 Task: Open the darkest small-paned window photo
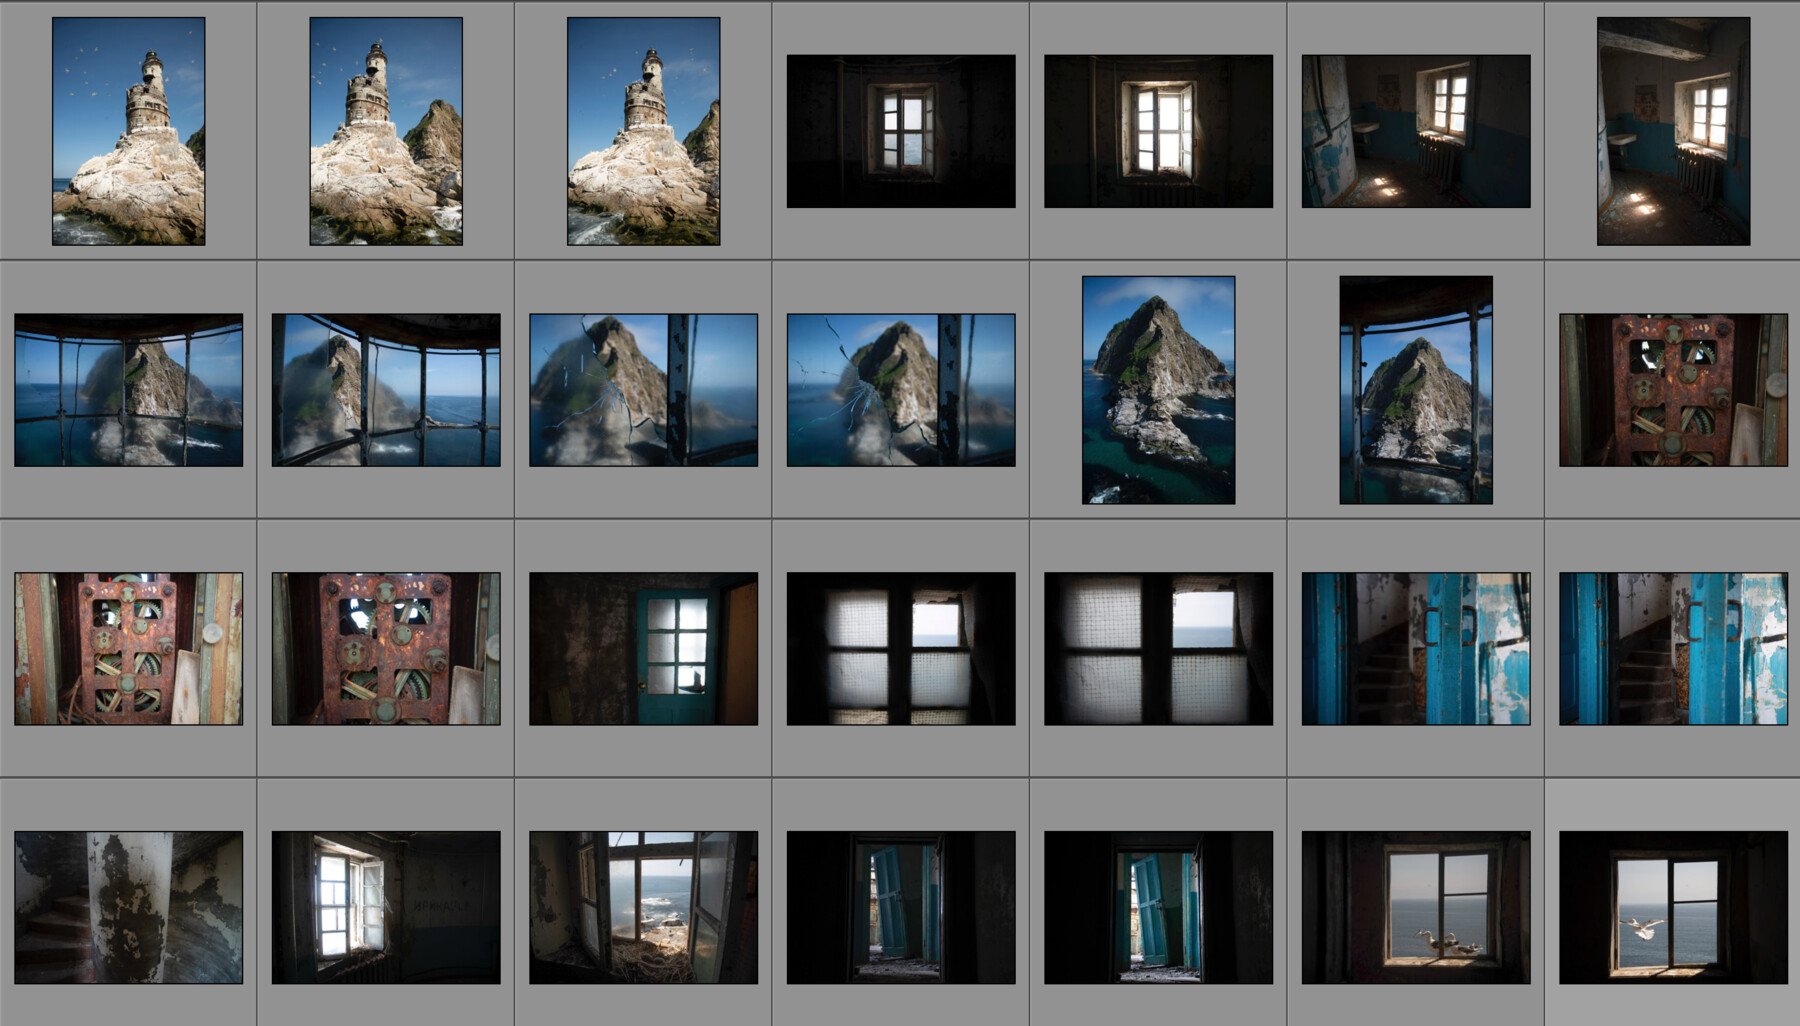click(901, 131)
